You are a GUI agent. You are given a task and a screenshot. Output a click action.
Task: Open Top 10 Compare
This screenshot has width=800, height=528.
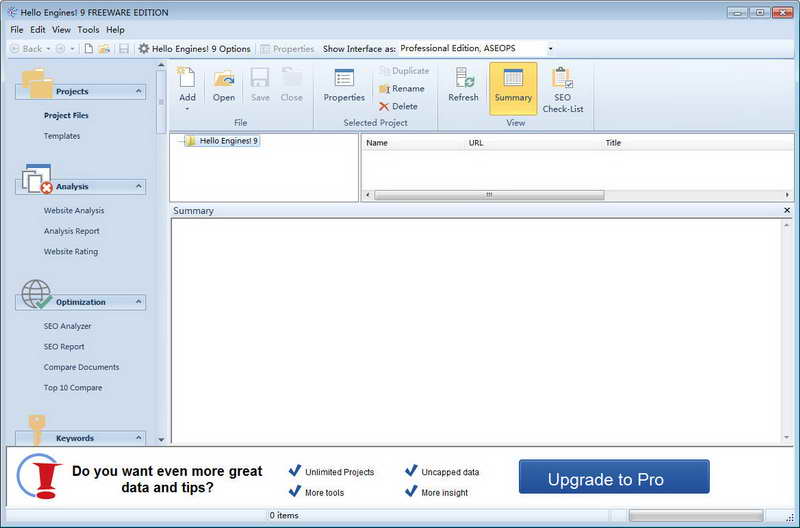[73, 388]
